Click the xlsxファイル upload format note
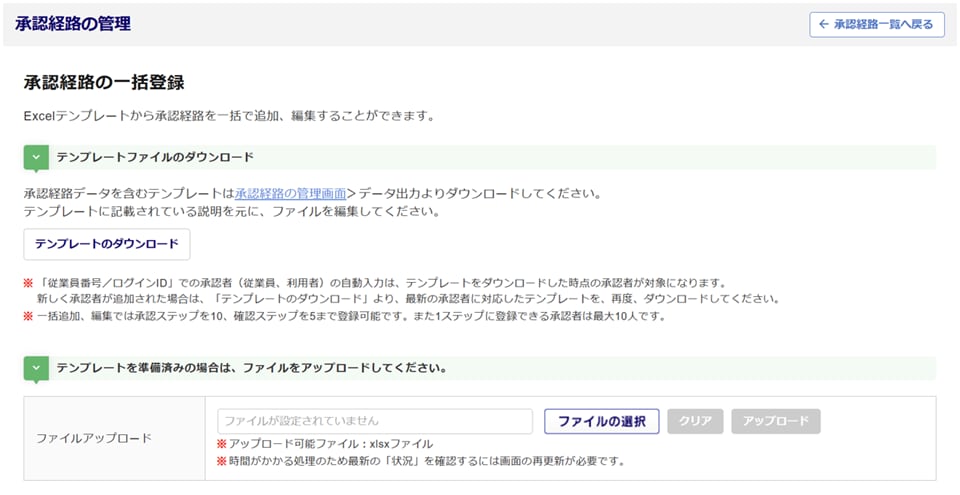This screenshot has height=495, width=960. 325,444
